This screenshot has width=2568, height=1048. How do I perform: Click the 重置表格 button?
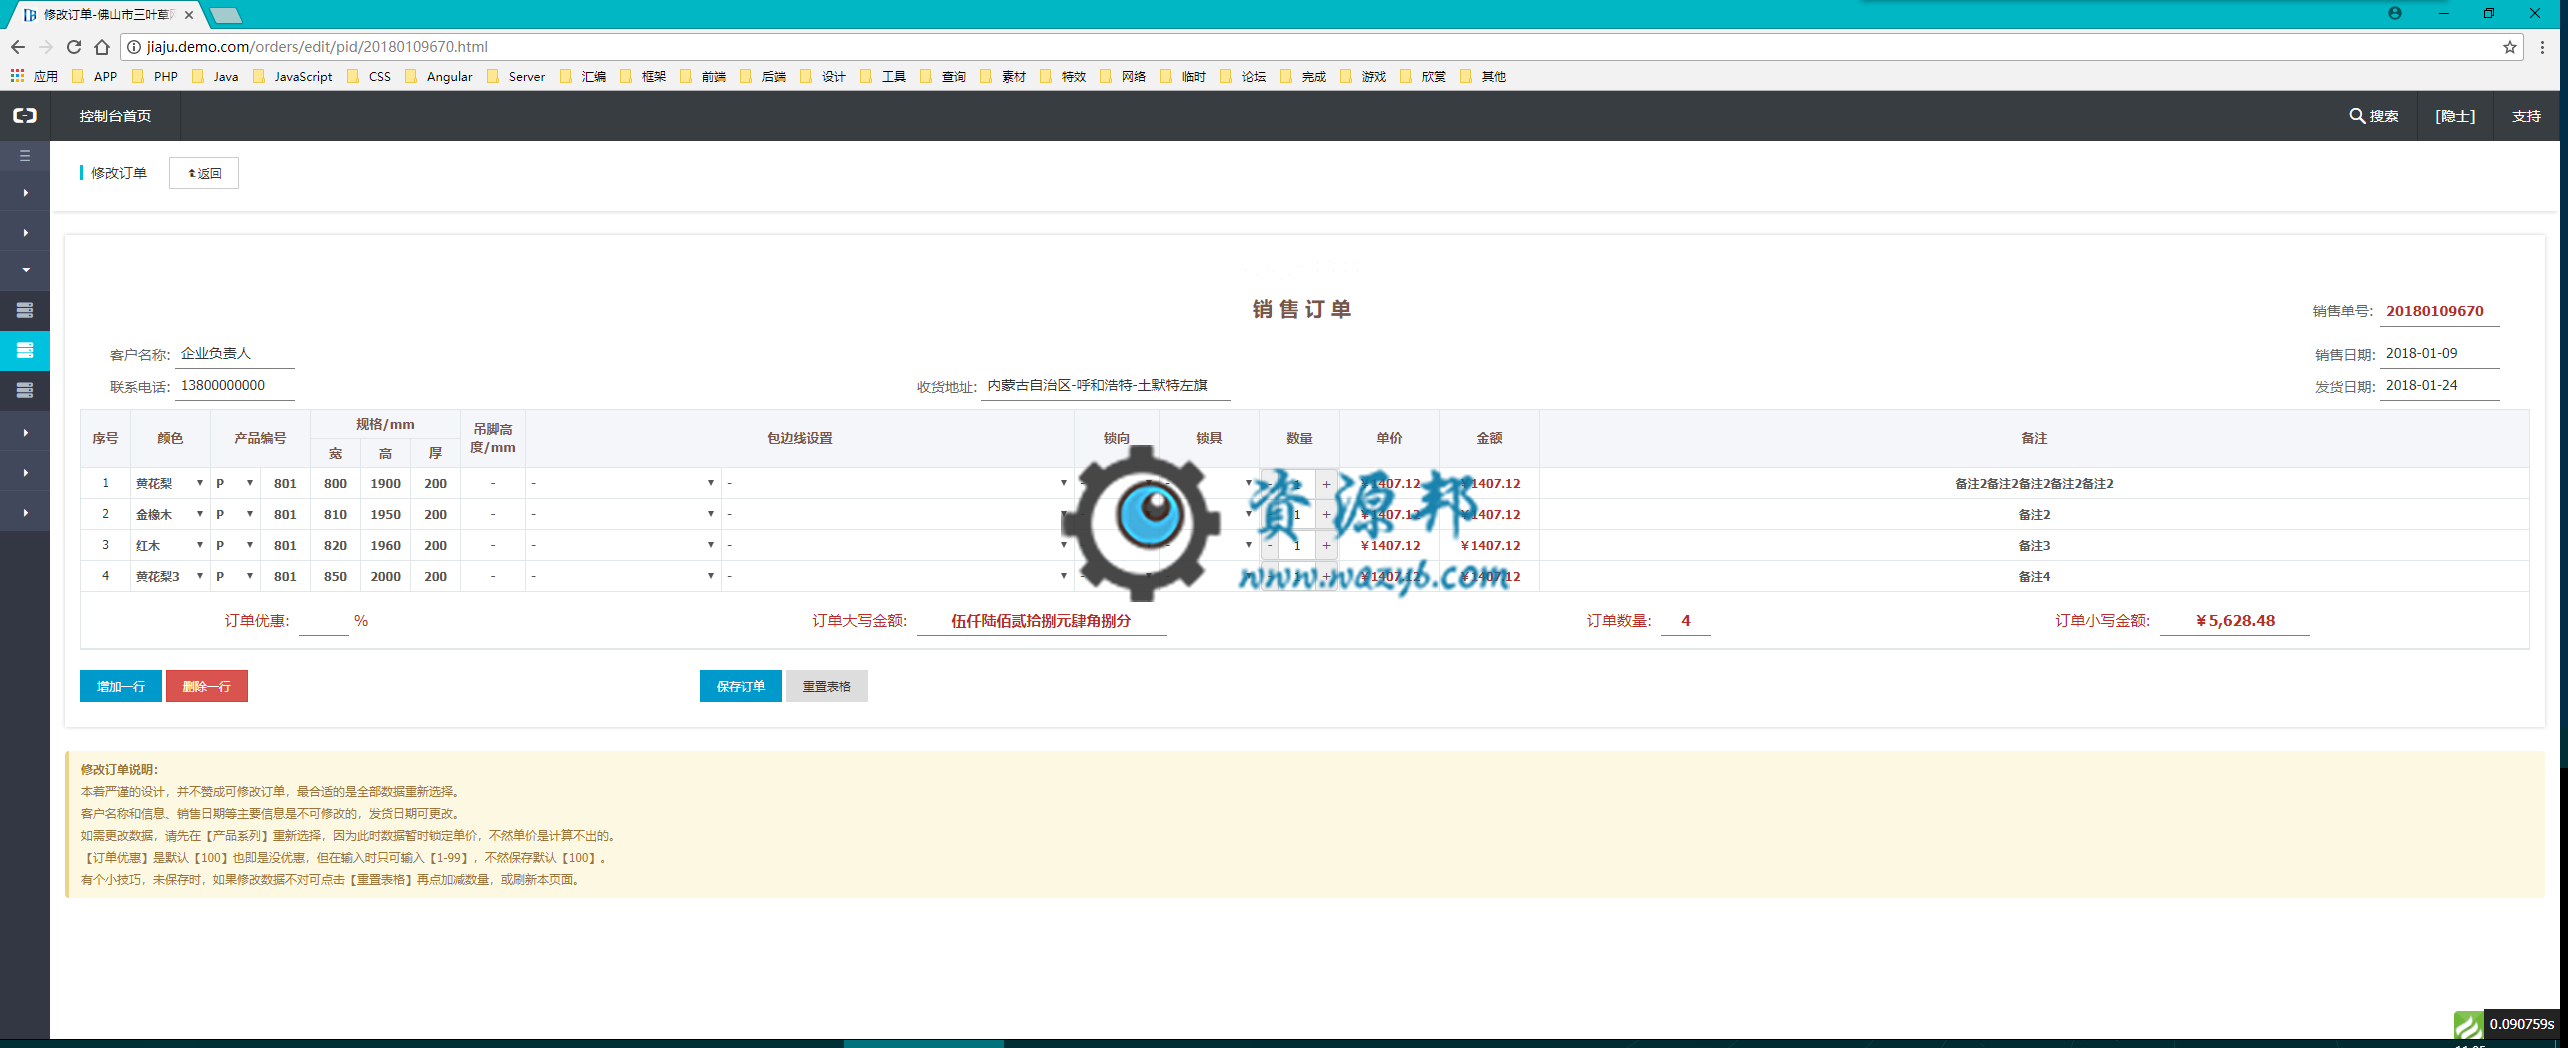point(827,686)
